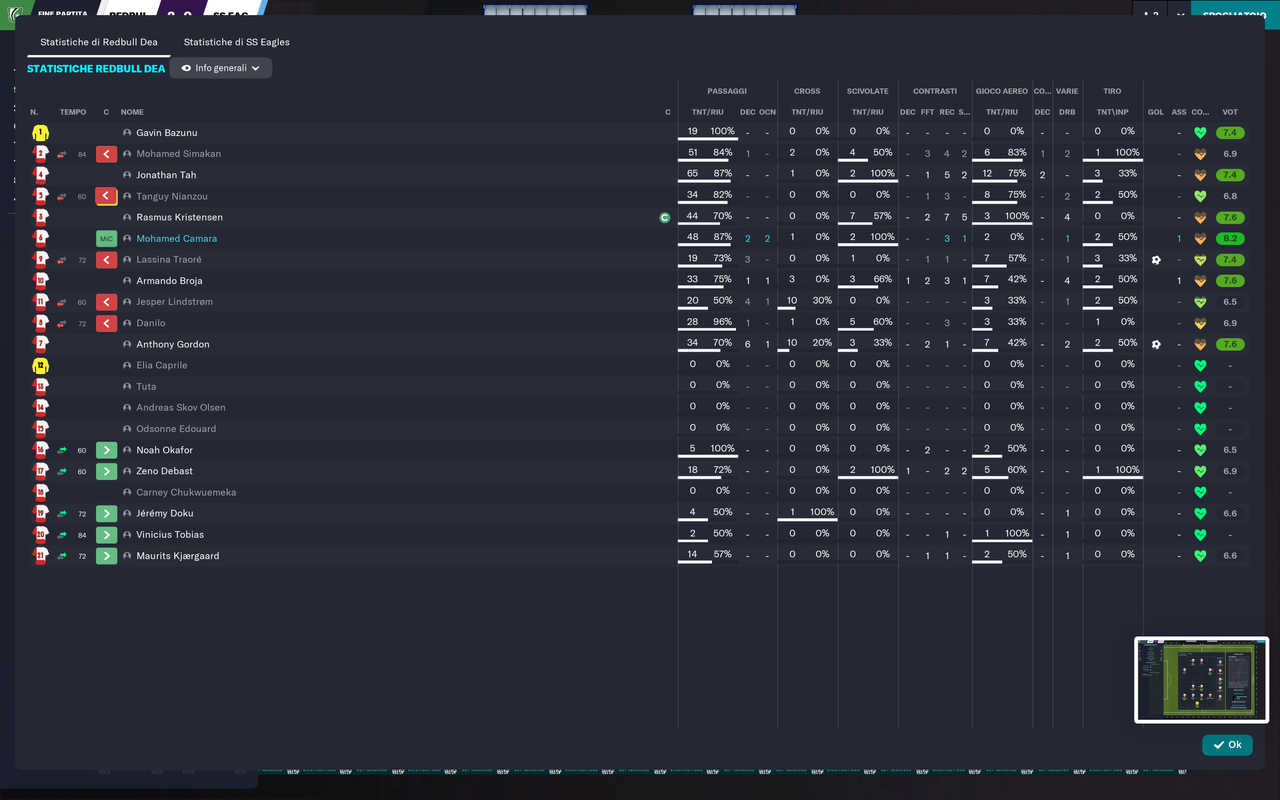
Task: Click the PASSAGGI column group header
Action: click(x=727, y=91)
